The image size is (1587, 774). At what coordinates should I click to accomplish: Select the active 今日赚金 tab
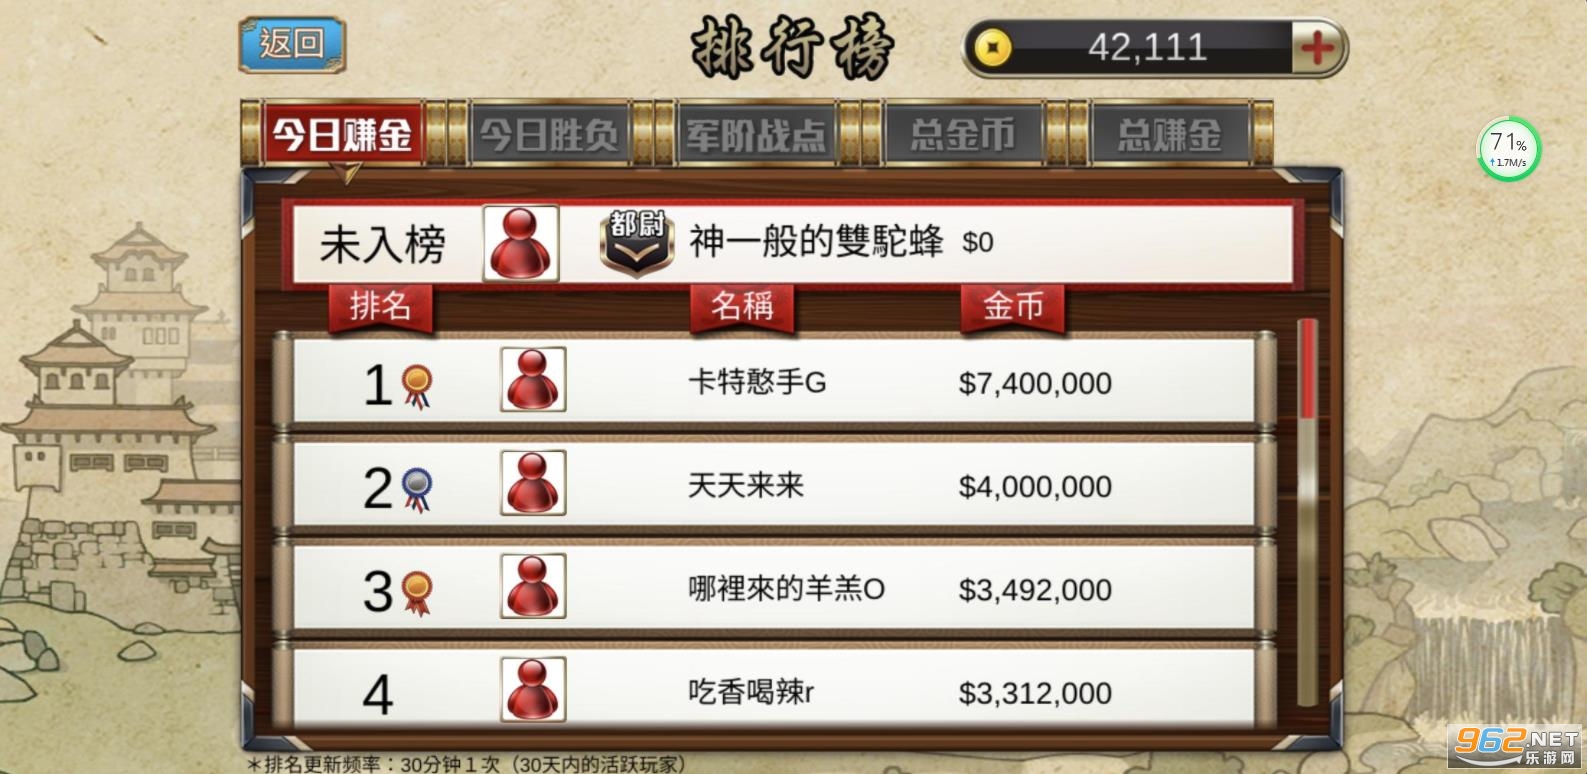343,134
